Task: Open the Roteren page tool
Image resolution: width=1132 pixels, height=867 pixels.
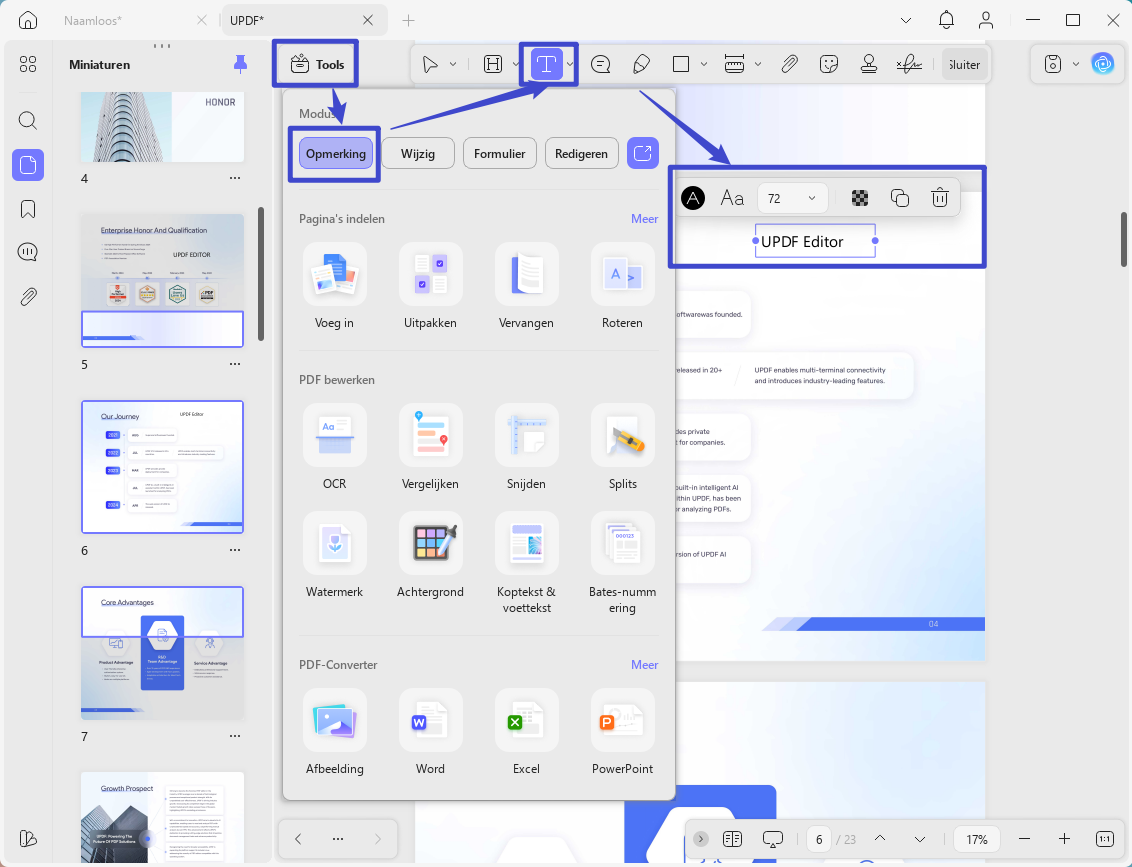Action: pos(622,287)
